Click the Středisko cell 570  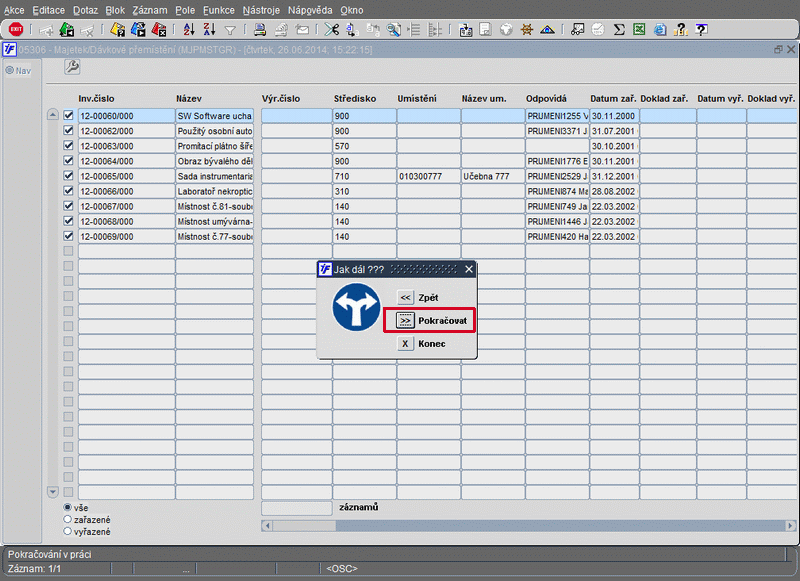pyautogui.click(x=364, y=146)
